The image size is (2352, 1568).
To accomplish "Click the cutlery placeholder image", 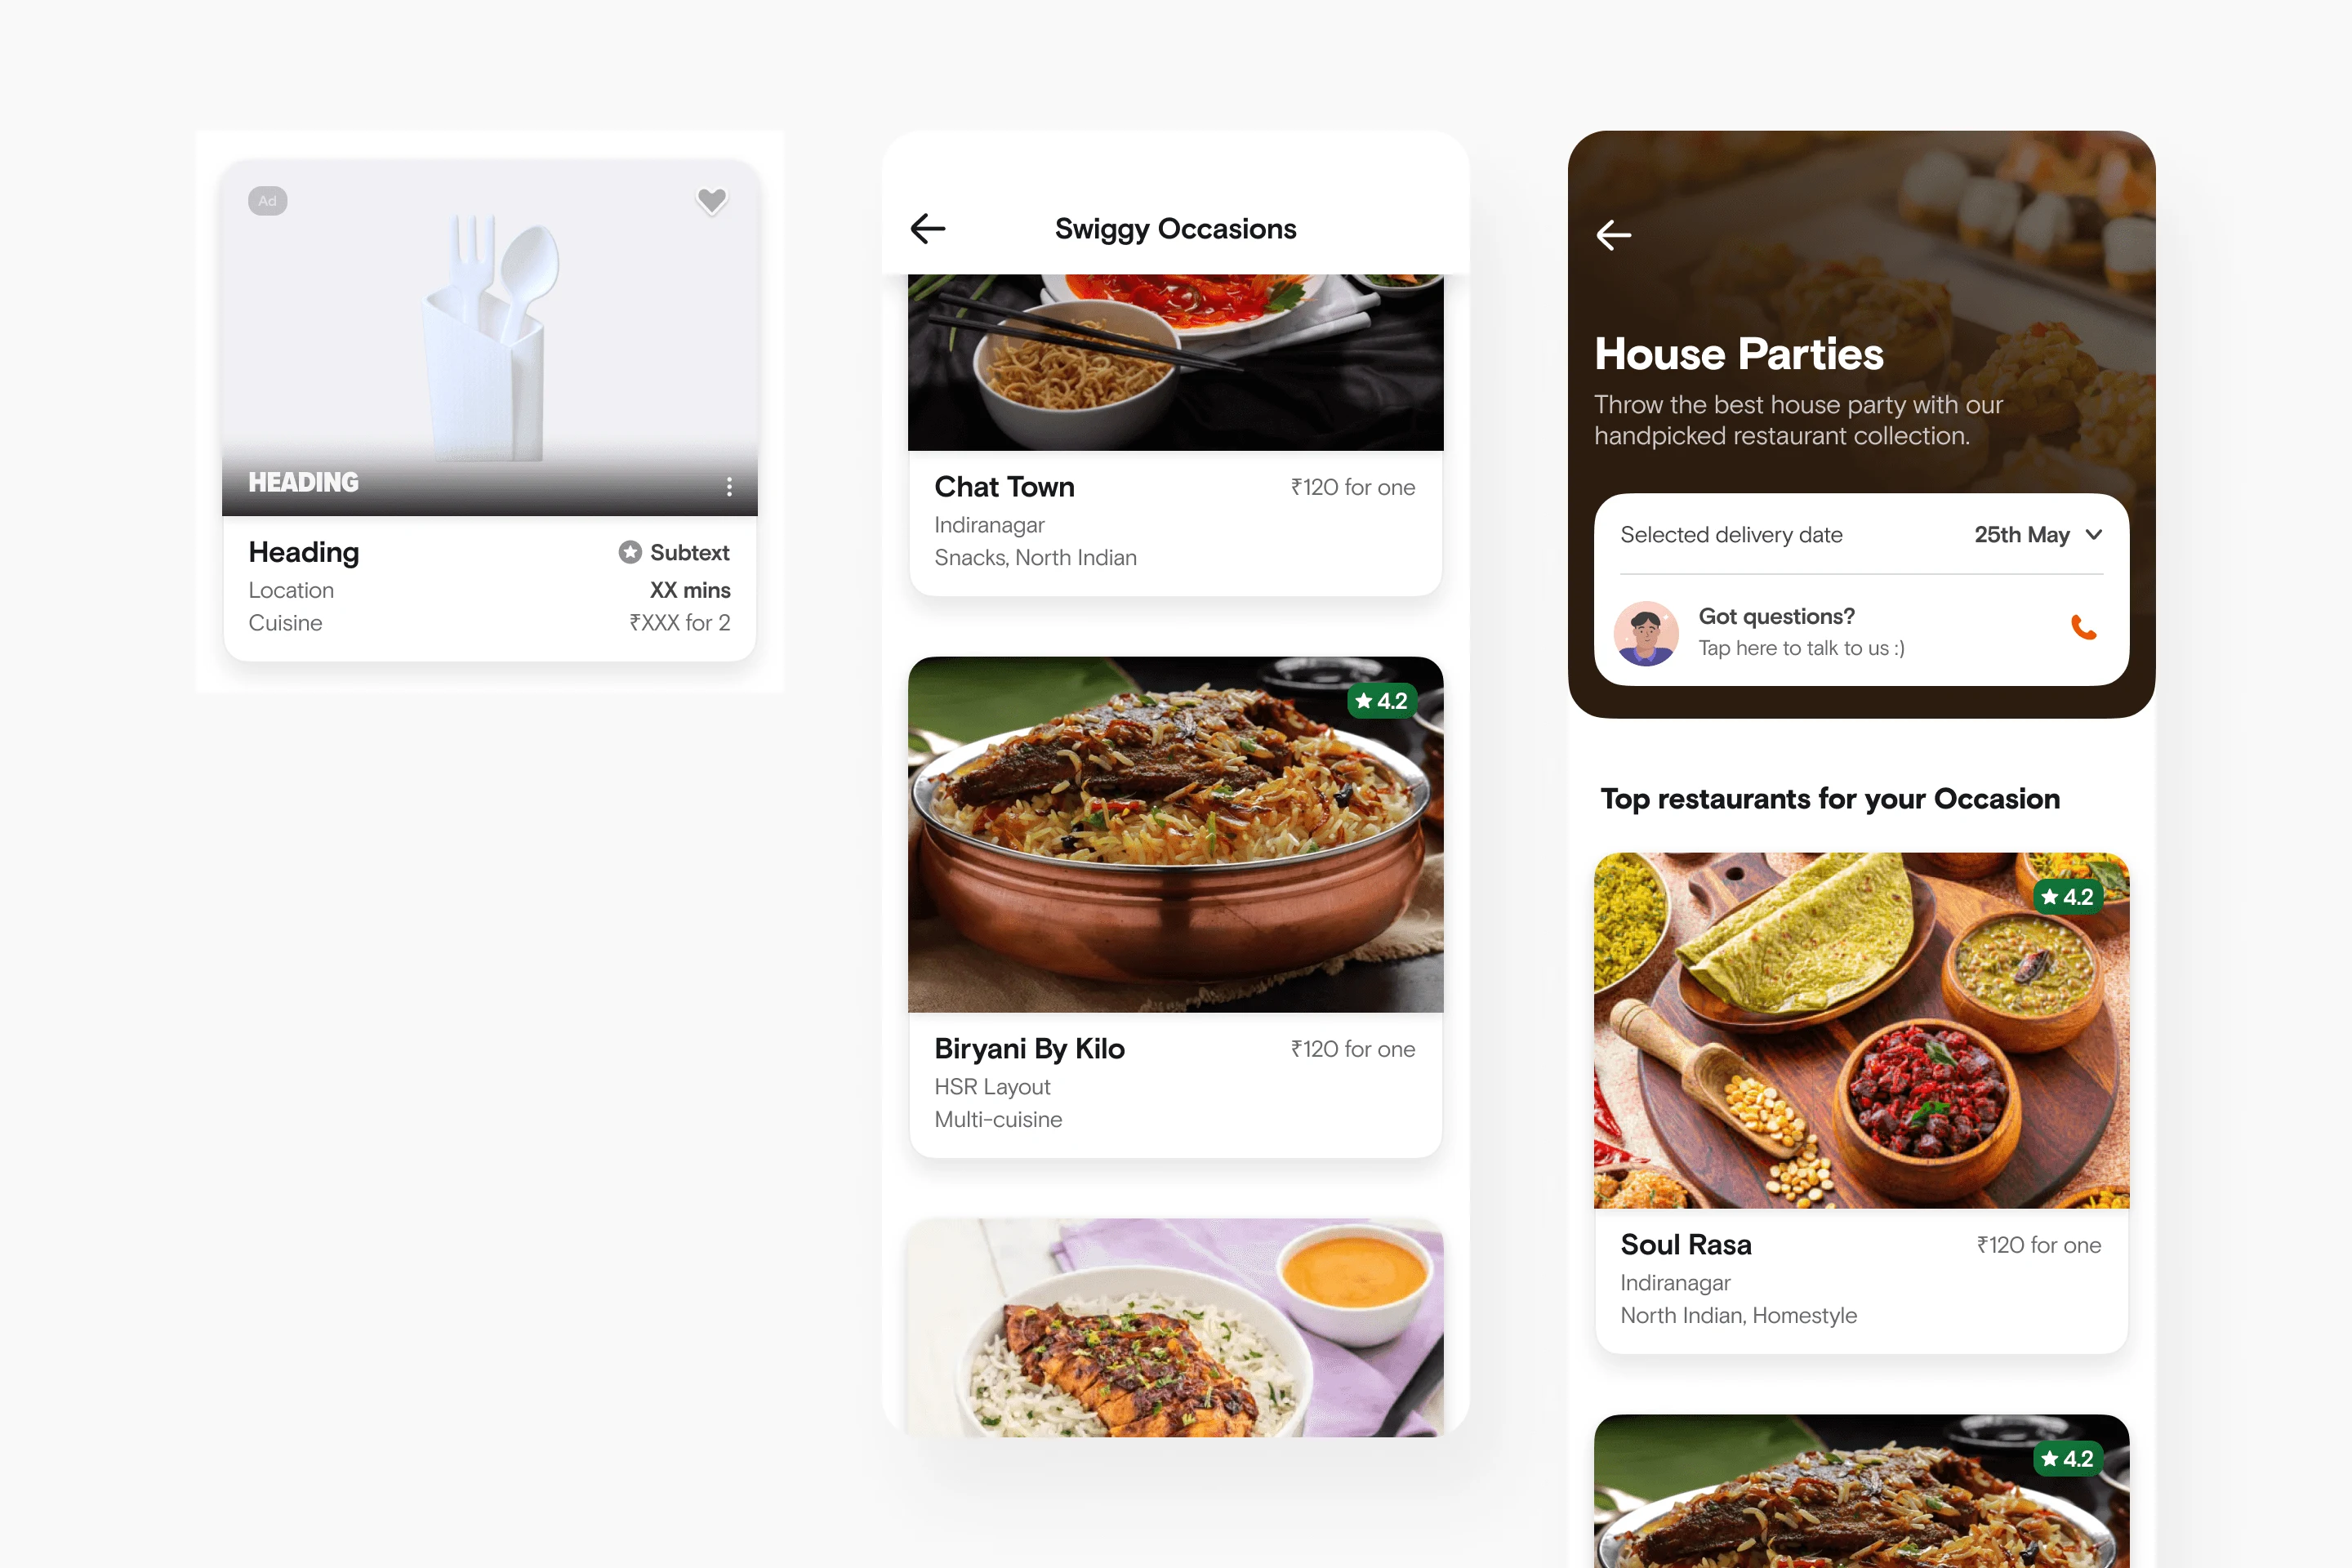I will (490, 337).
